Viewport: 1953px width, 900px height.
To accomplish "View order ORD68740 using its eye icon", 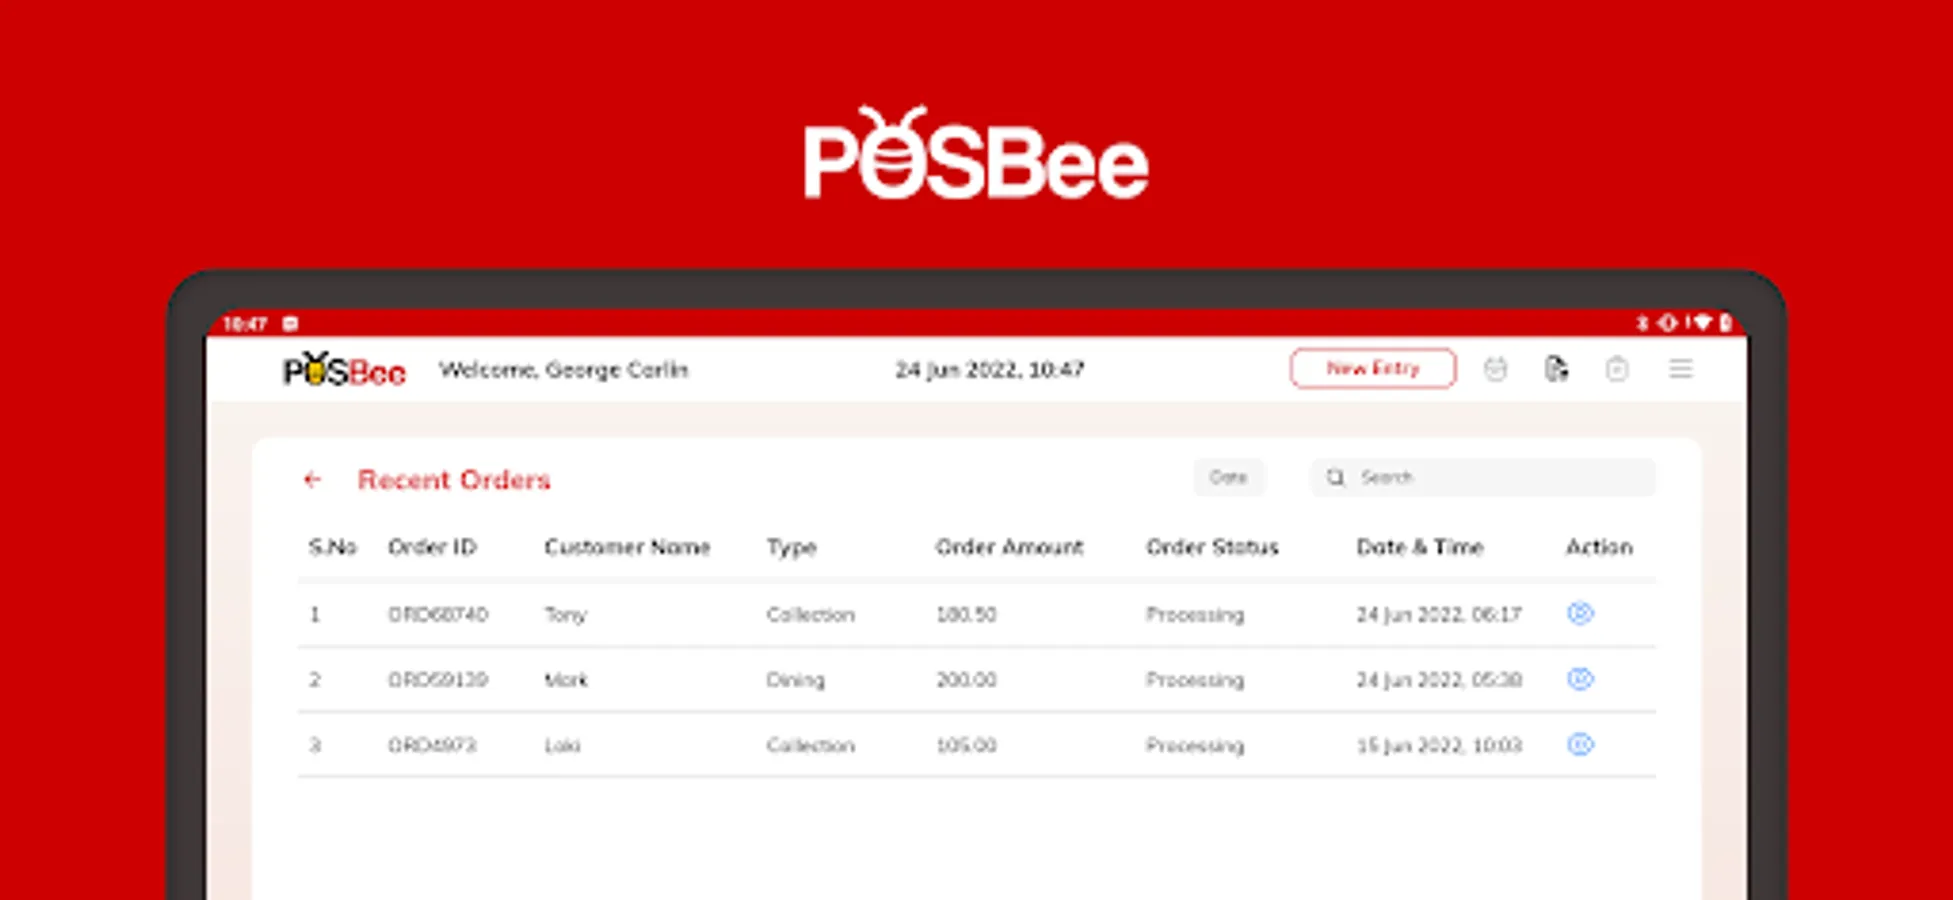I will (1580, 613).
